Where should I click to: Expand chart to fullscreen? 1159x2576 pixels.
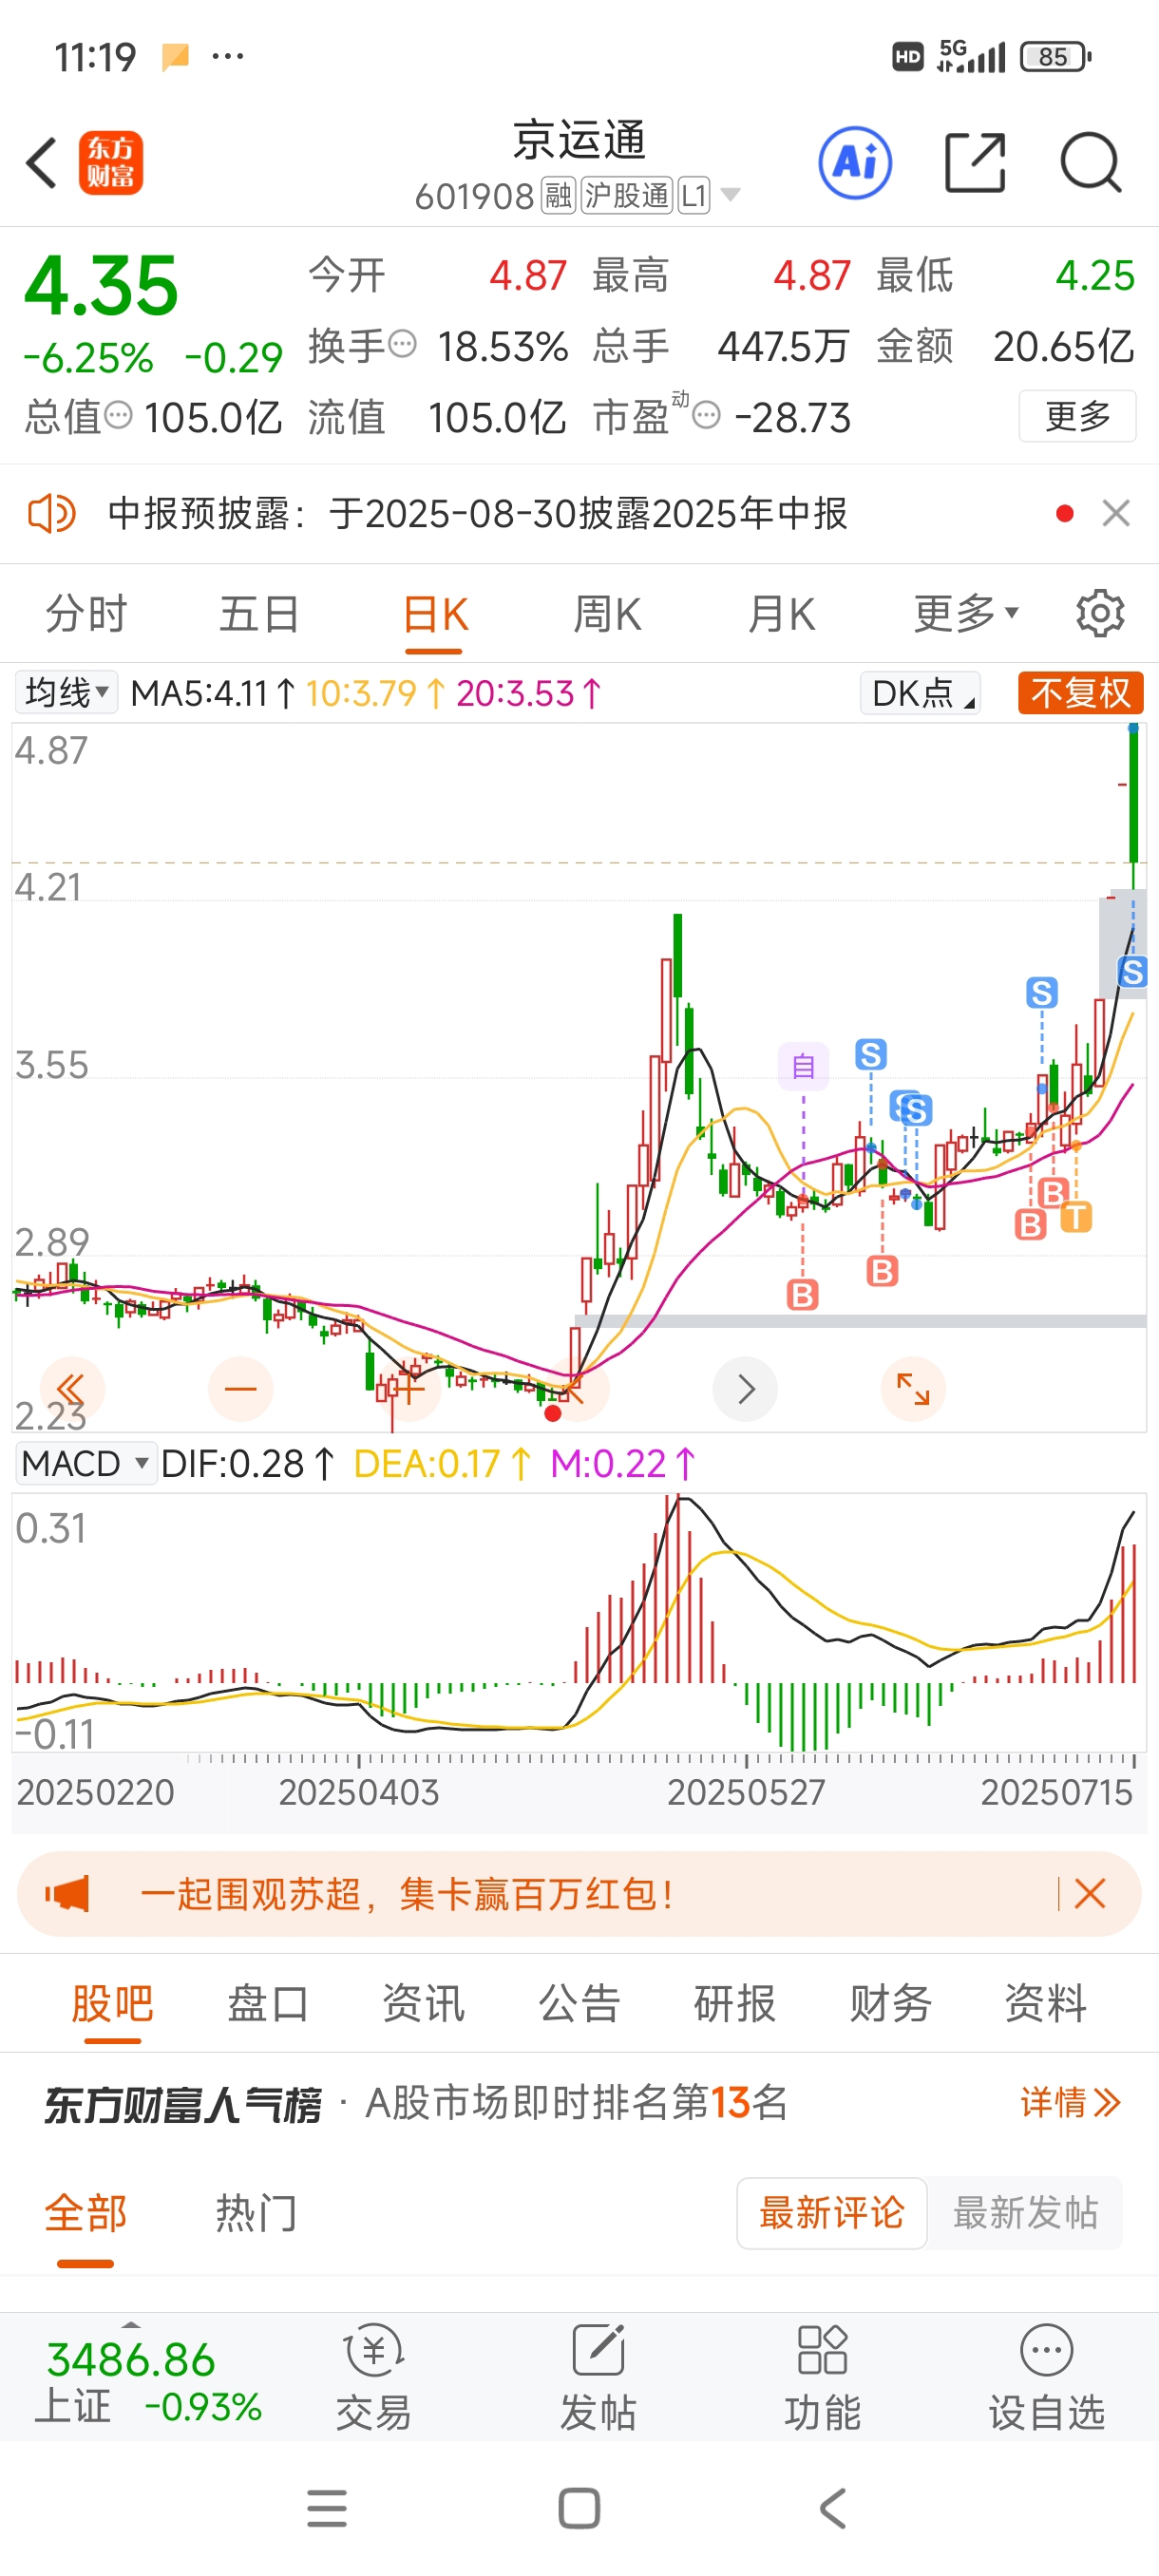coord(913,1389)
